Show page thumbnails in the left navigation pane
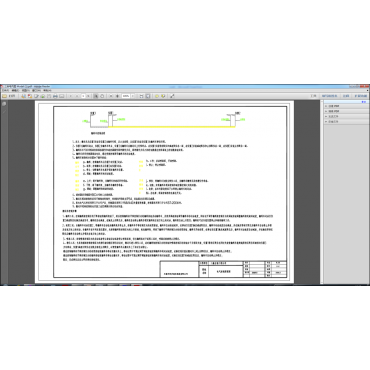Viewport: 370px width, 370px height. (4, 104)
